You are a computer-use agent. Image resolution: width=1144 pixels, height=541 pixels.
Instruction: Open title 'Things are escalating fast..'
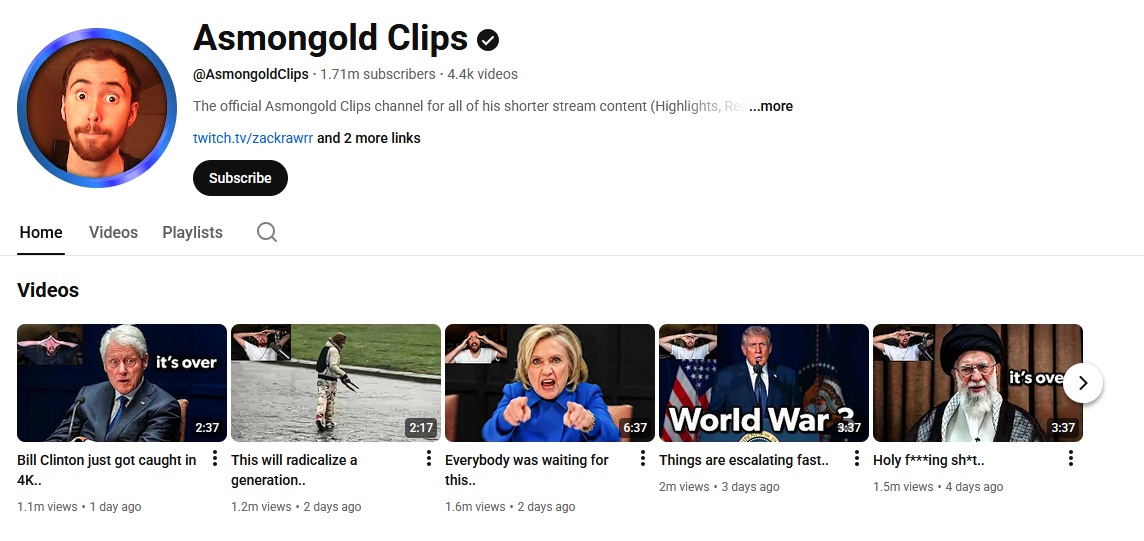tap(743, 461)
